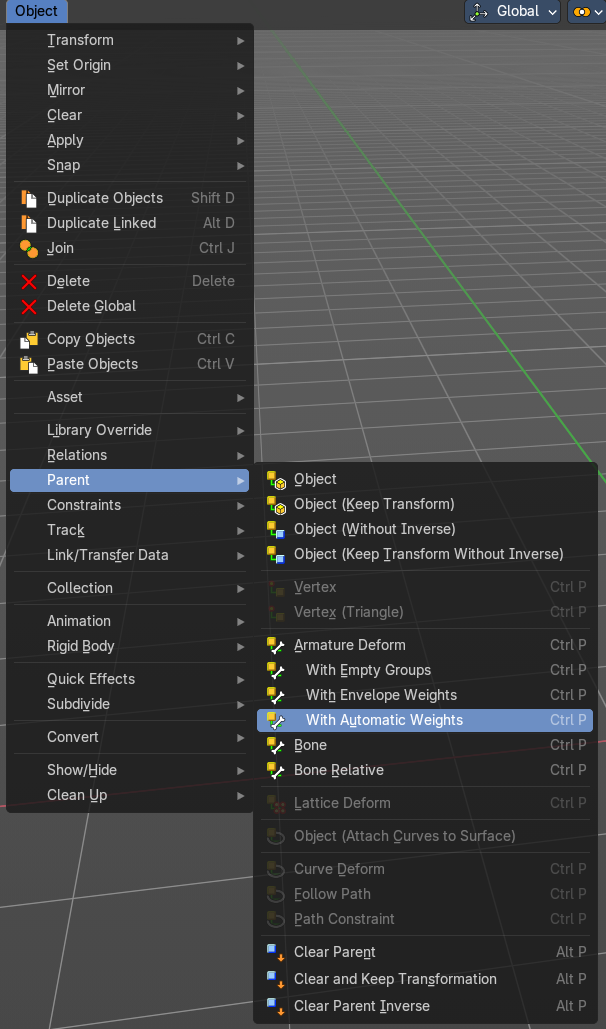Click the transform orientation axes icon
Screen dimensions: 606x1029
coord(479,11)
